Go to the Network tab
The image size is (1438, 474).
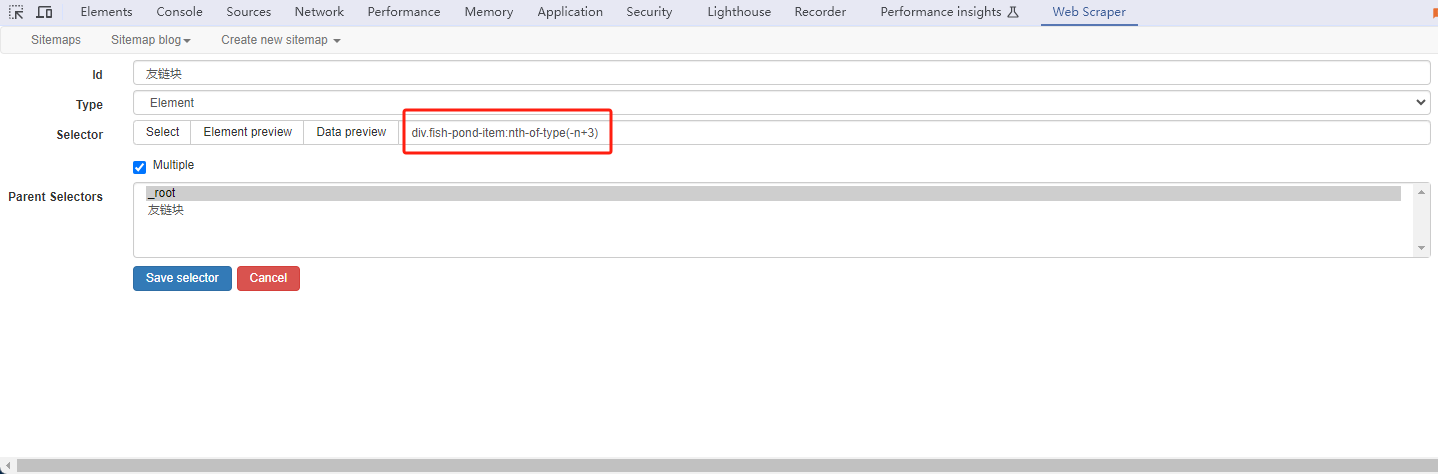click(319, 12)
